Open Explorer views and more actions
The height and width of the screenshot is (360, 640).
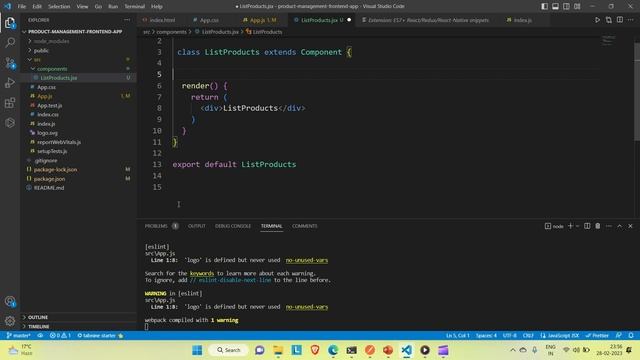[127, 20]
